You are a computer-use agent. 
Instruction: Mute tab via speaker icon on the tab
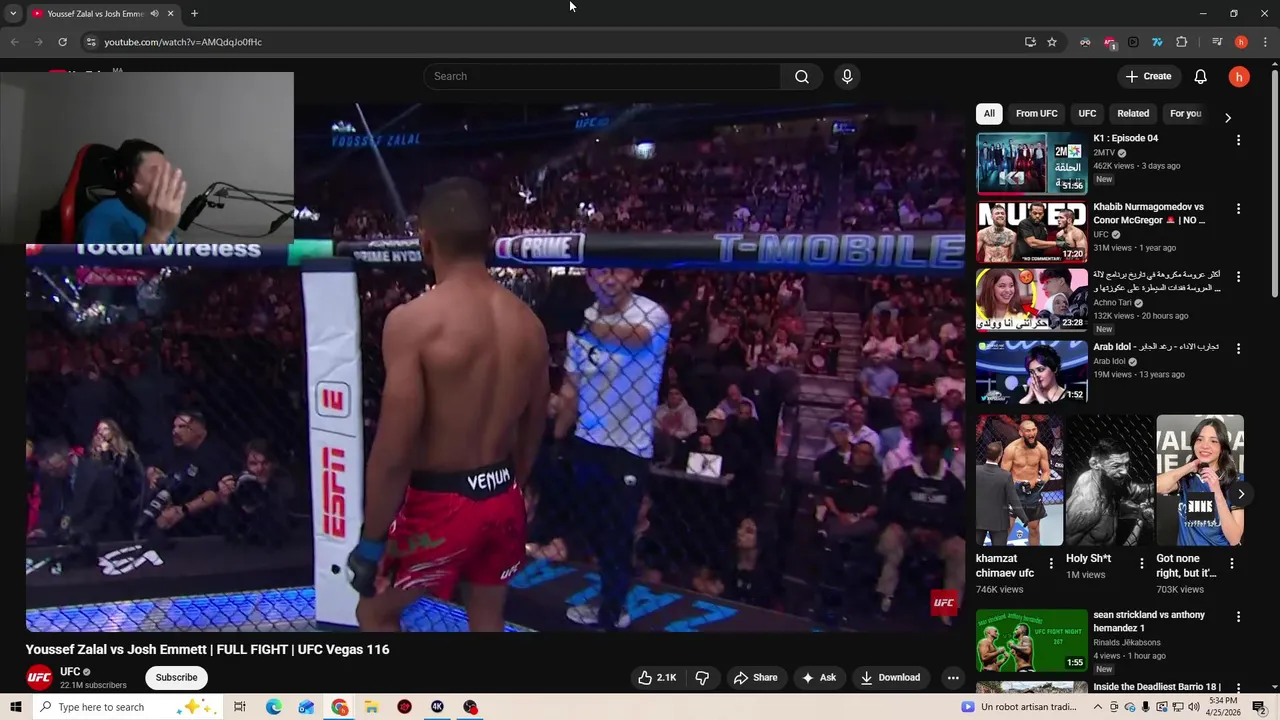(x=154, y=14)
